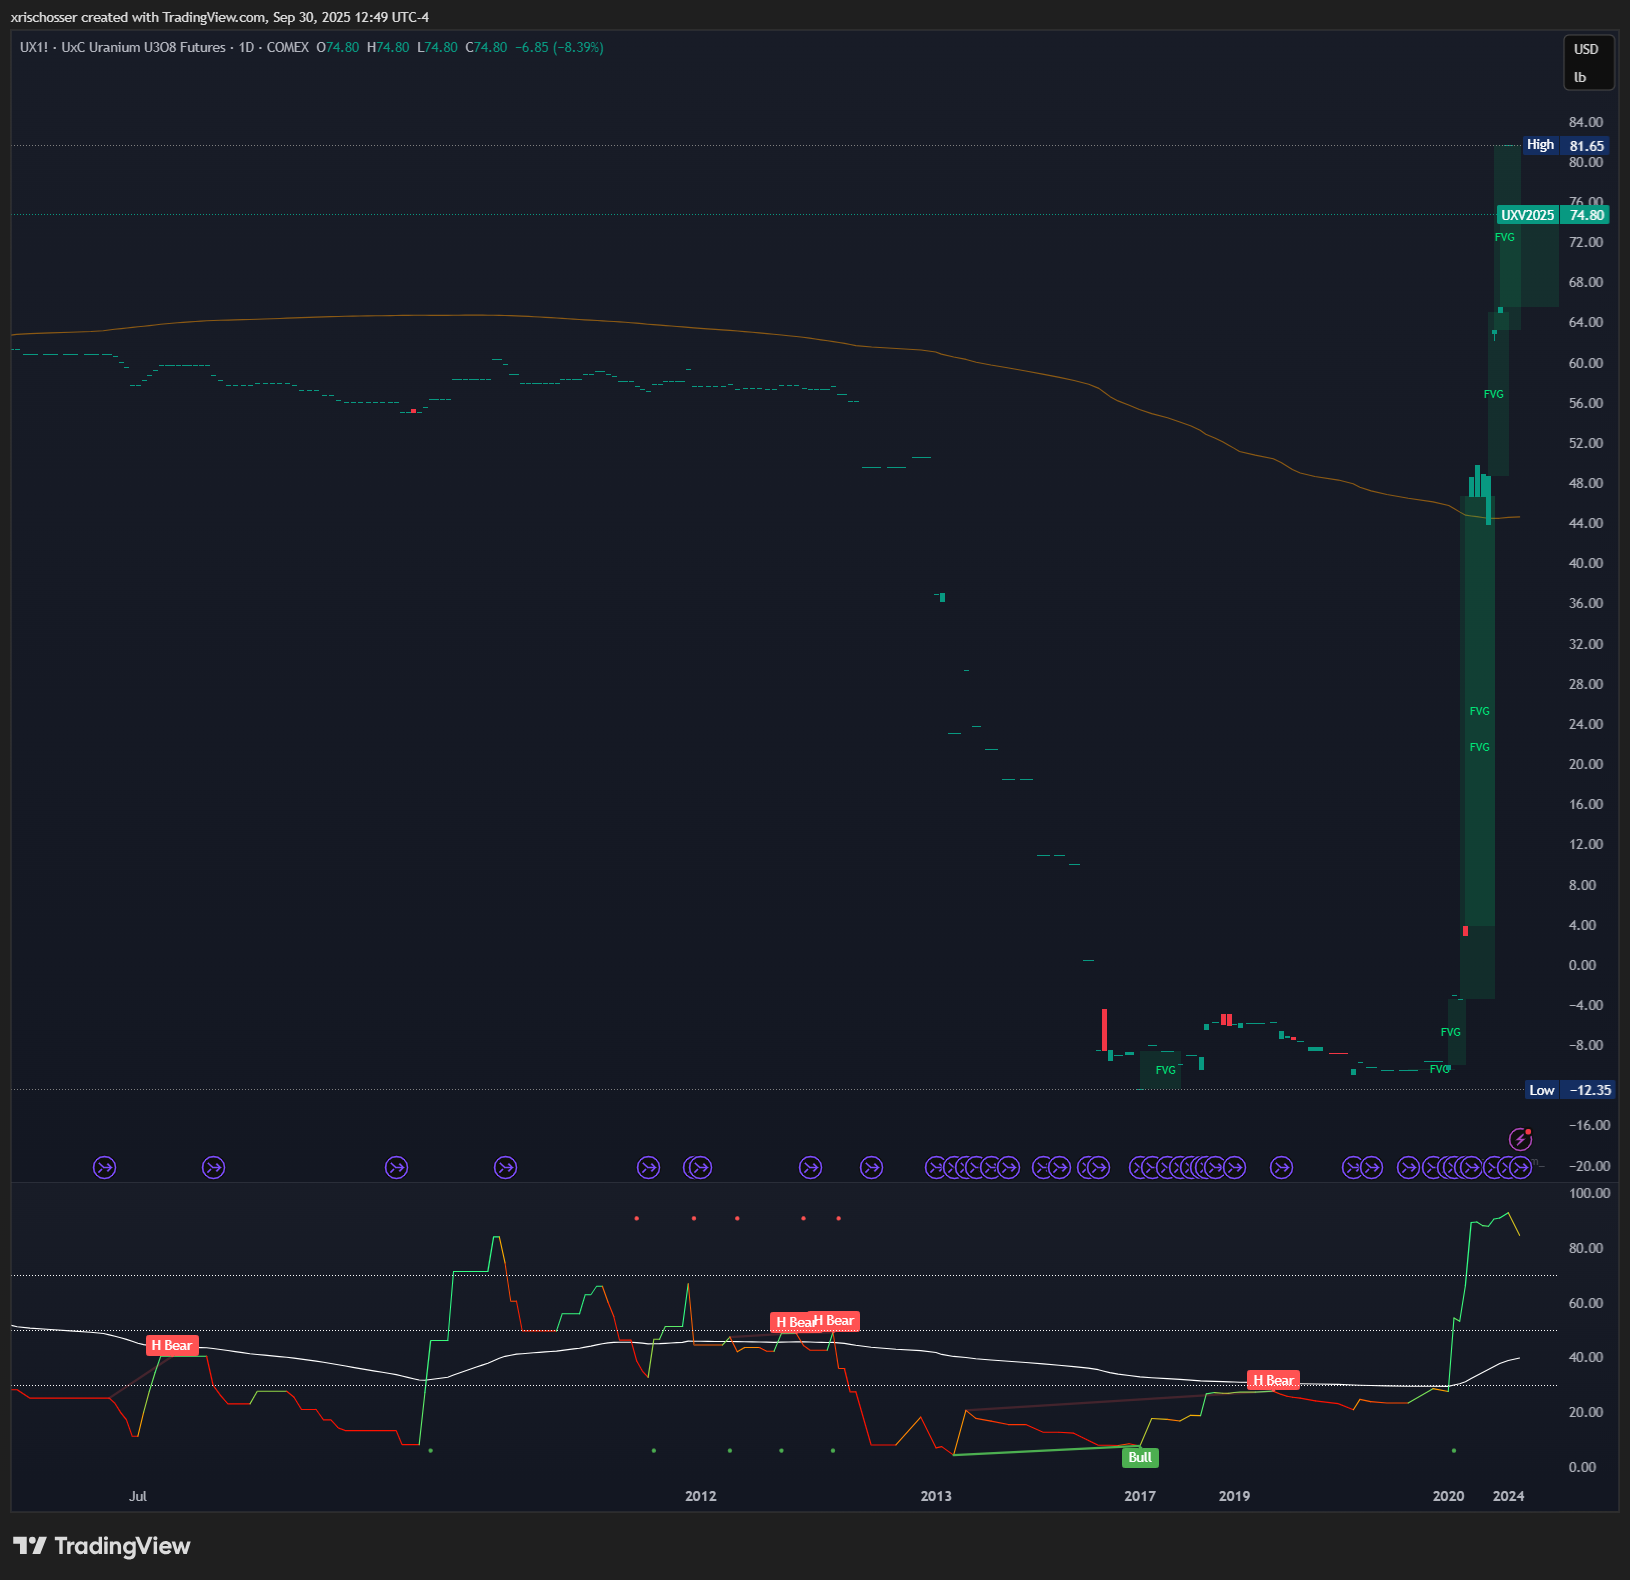Click the change value -6.85 (-8.39%)
Image resolution: width=1630 pixels, height=1580 pixels.
560,47
